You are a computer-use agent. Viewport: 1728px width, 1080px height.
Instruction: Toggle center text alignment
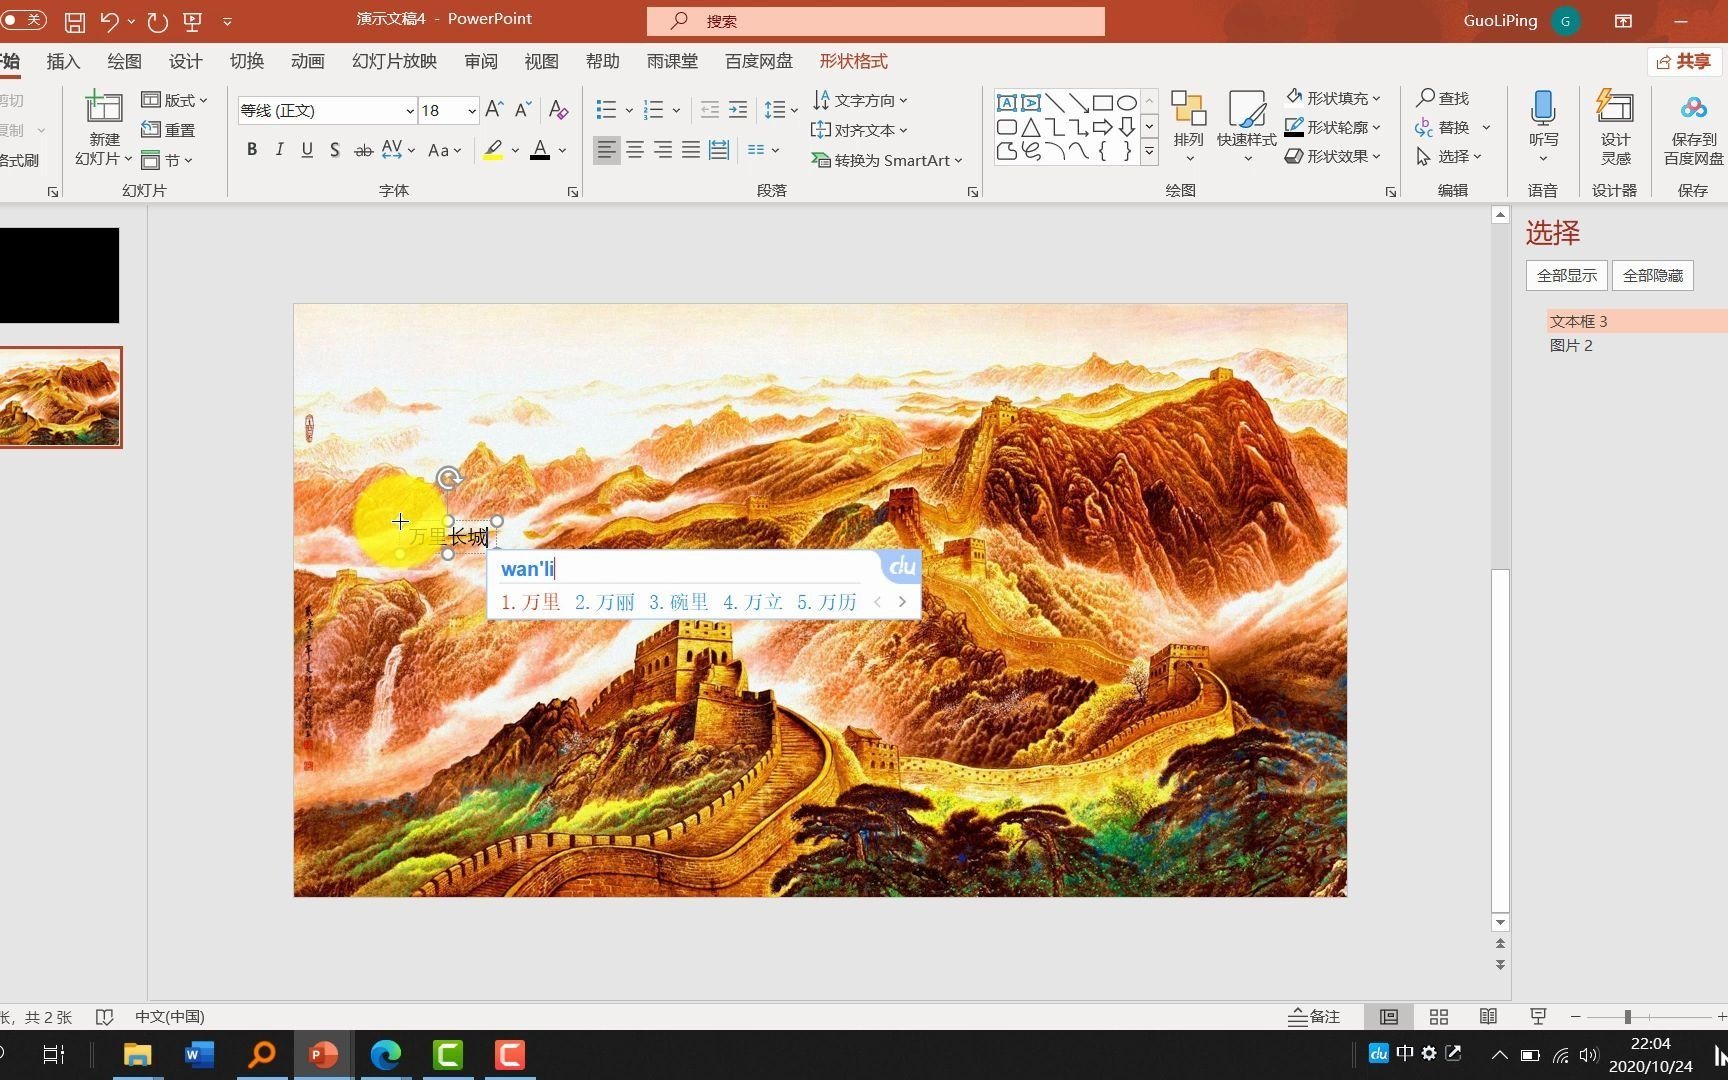point(635,150)
